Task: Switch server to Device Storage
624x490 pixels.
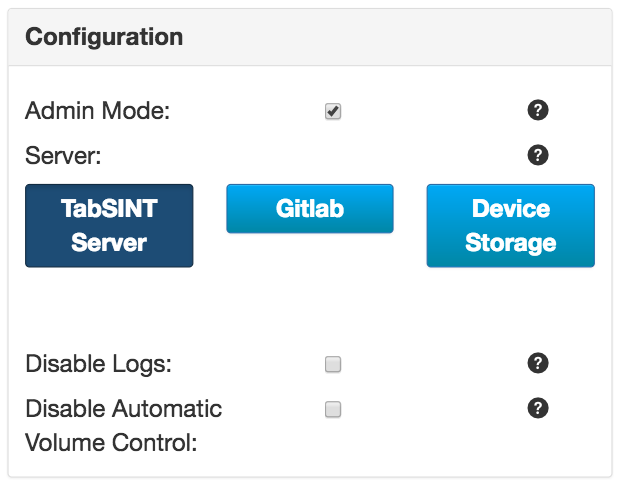Action: (511, 225)
